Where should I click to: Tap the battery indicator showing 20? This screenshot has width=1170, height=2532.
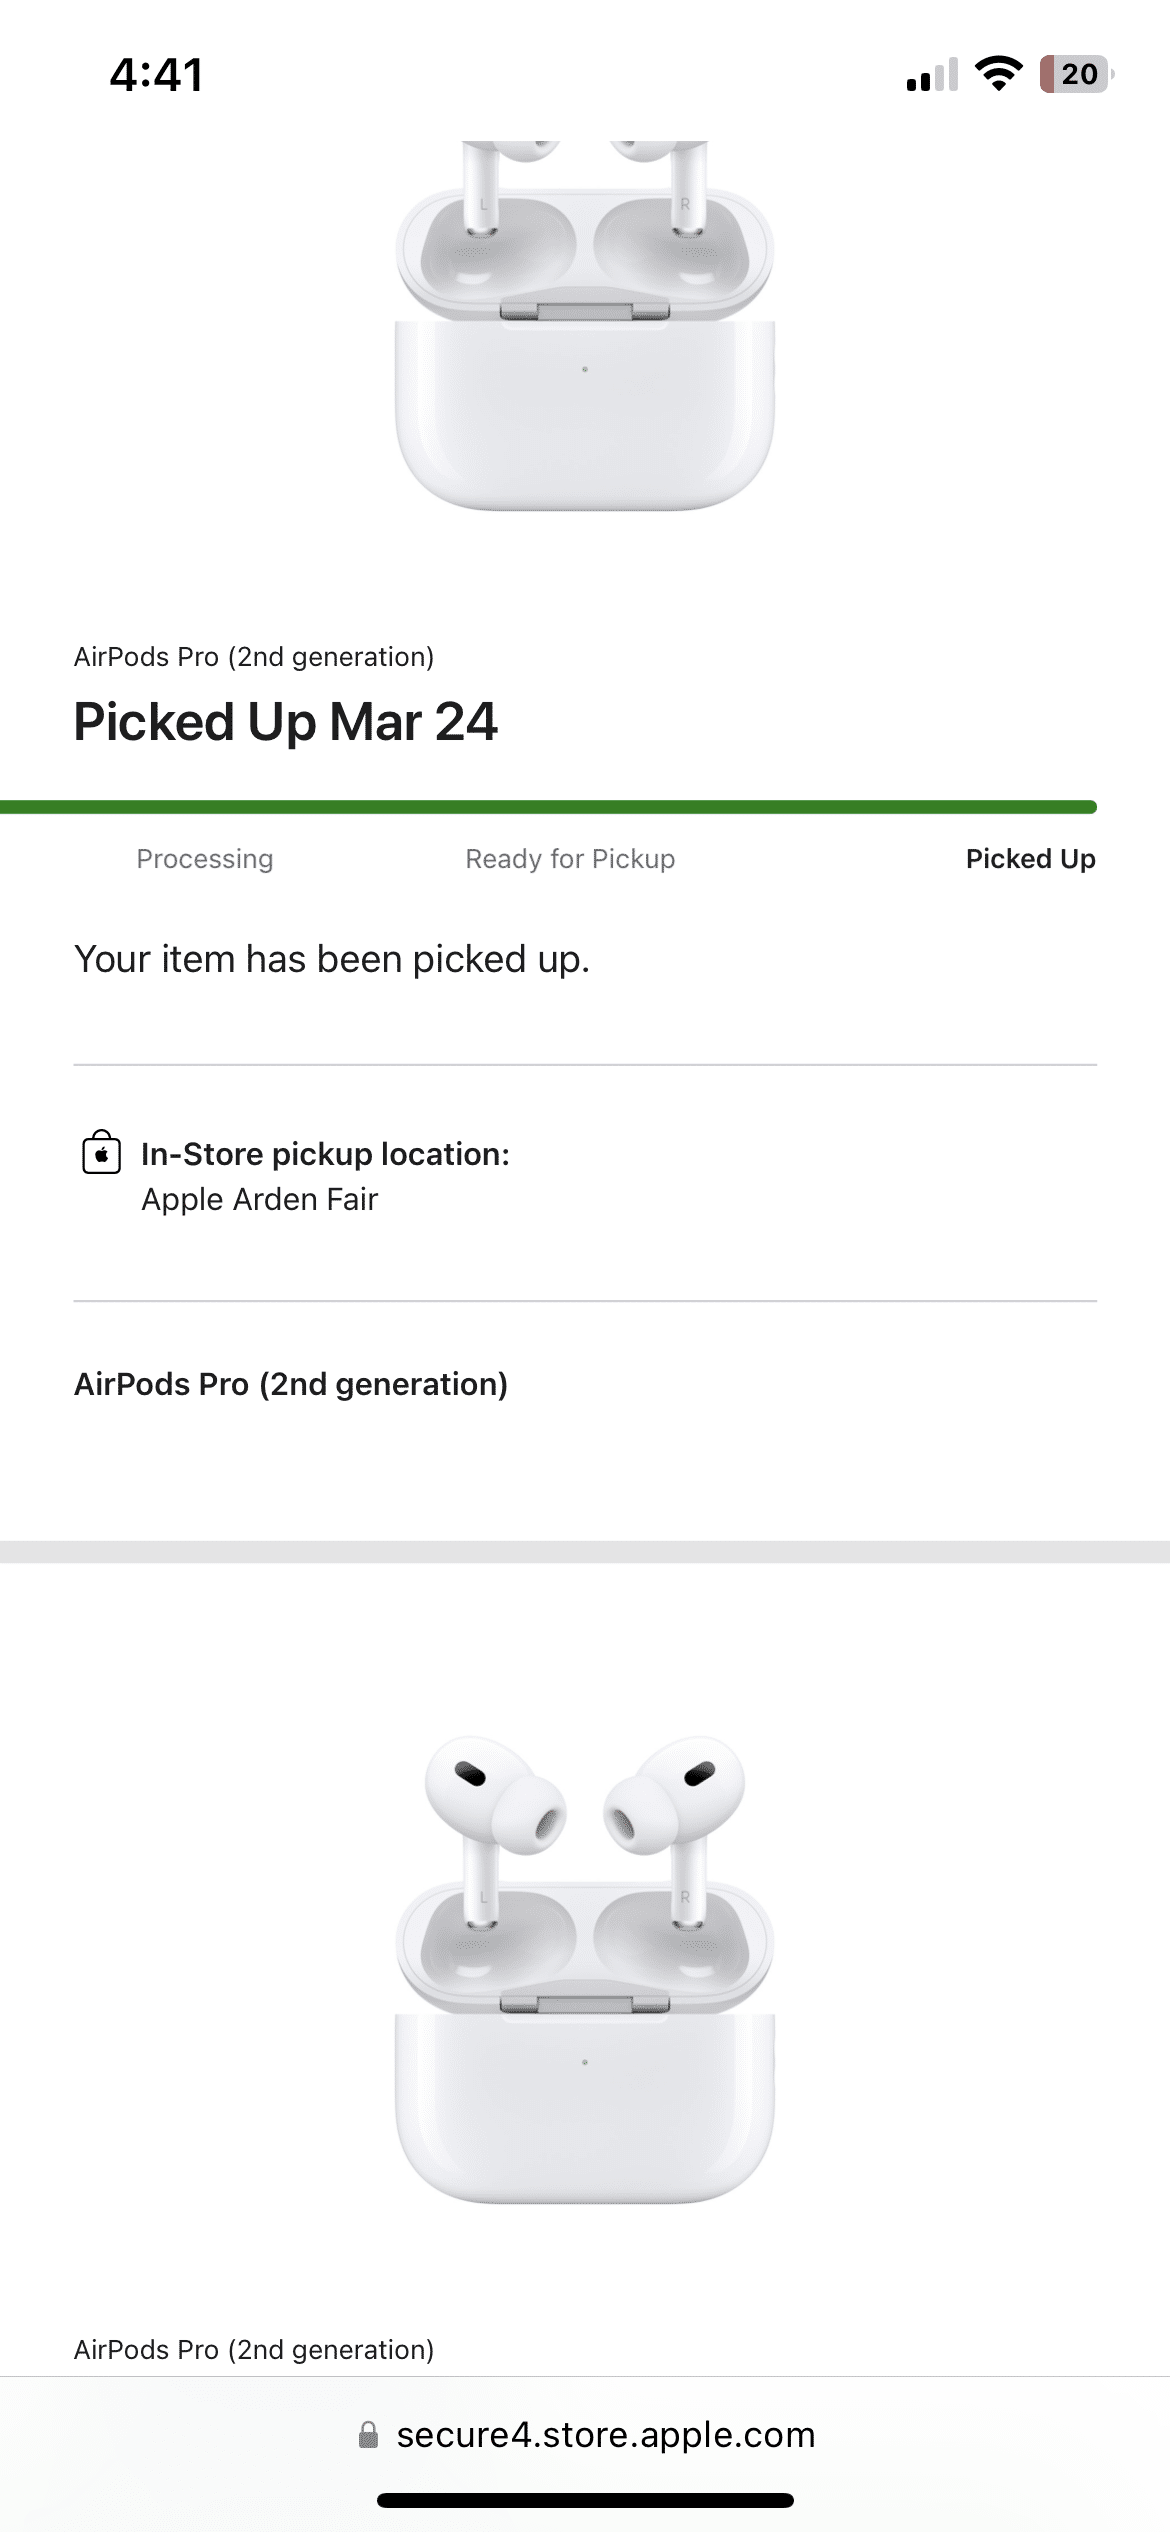tap(1076, 74)
